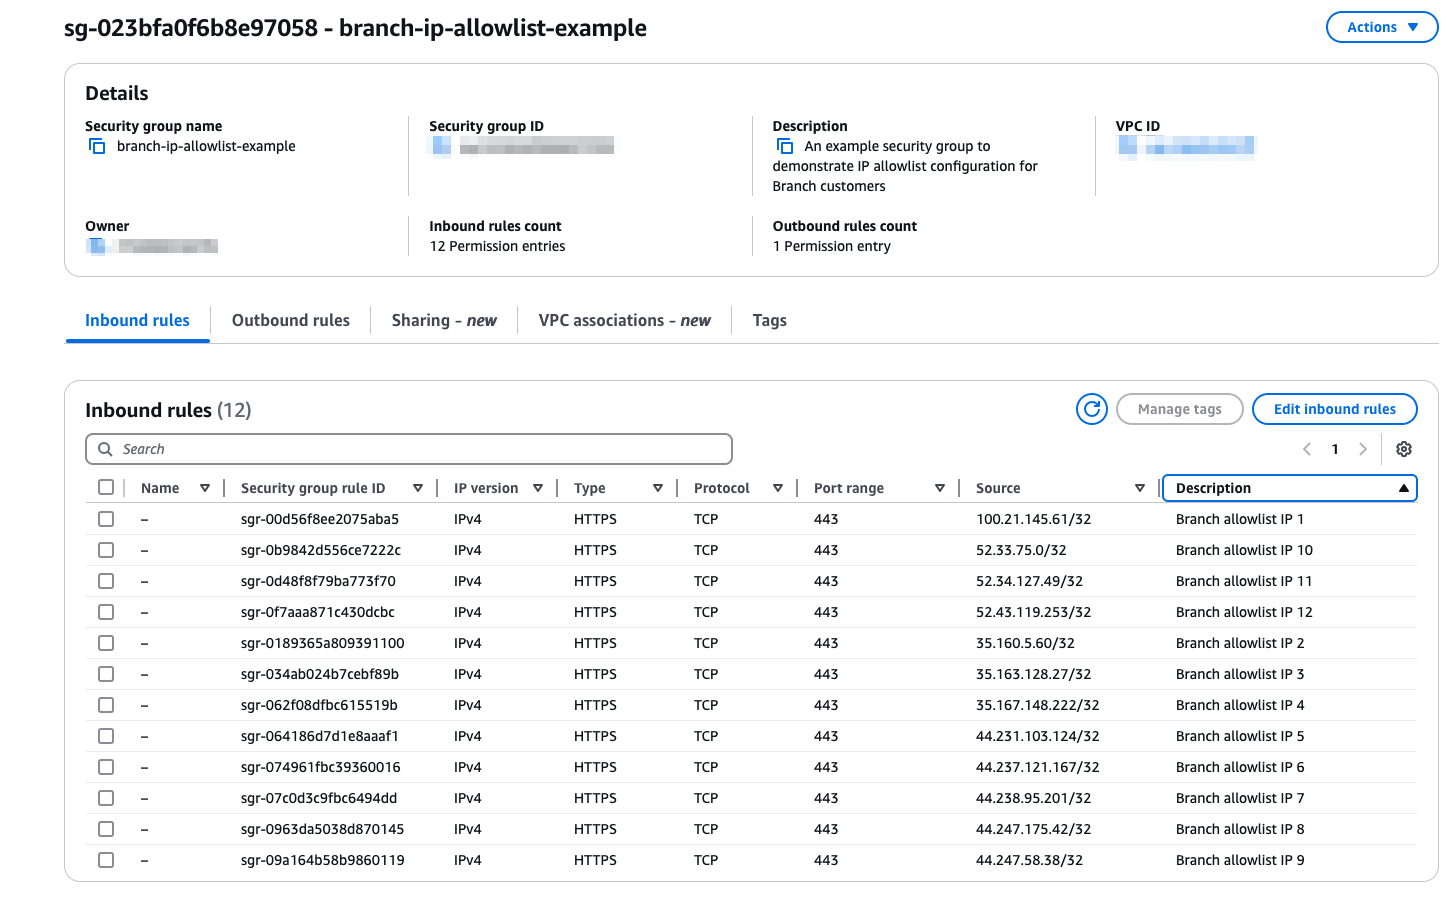Tick checkbox for sgr-0189365a809391100
Viewport: 1453px width, 898px height.
(x=106, y=643)
